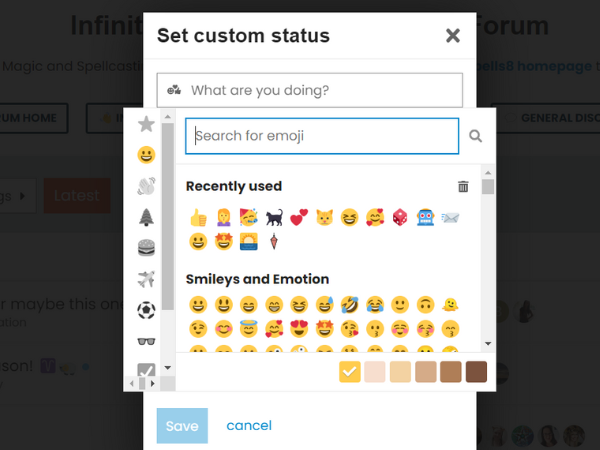Viewport: 600px width, 450px height.
Task: Select the checked default yellow skin tone
Action: click(x=349, y=372)
